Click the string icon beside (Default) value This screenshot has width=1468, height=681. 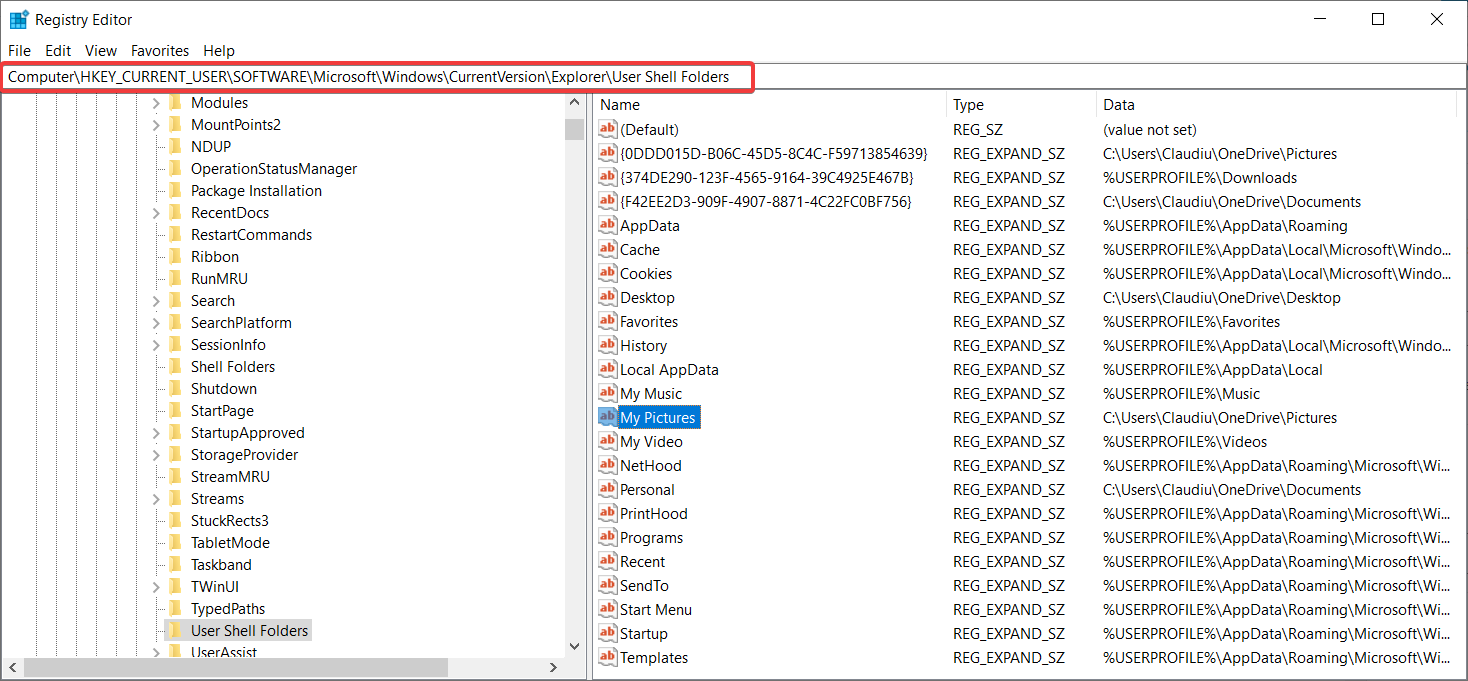click(607, 129)
